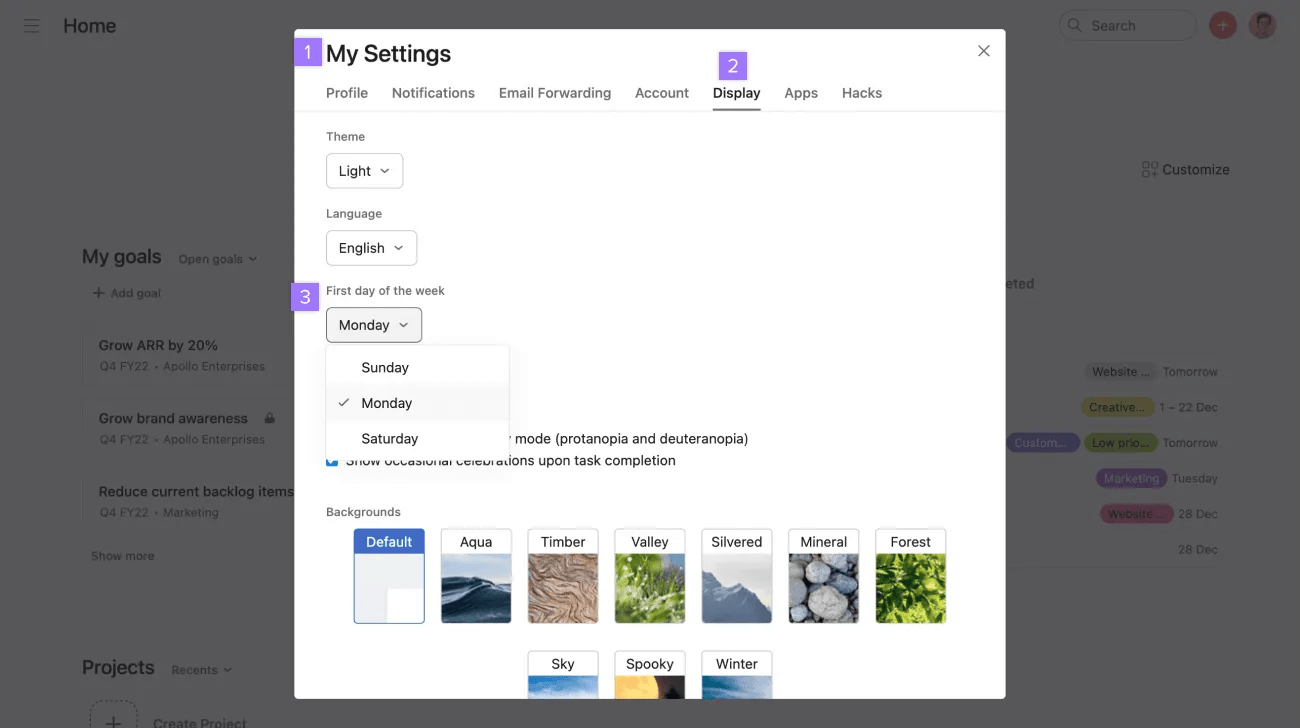
Task: Click the Customize widgets icon
Action: pos(1149,170)
